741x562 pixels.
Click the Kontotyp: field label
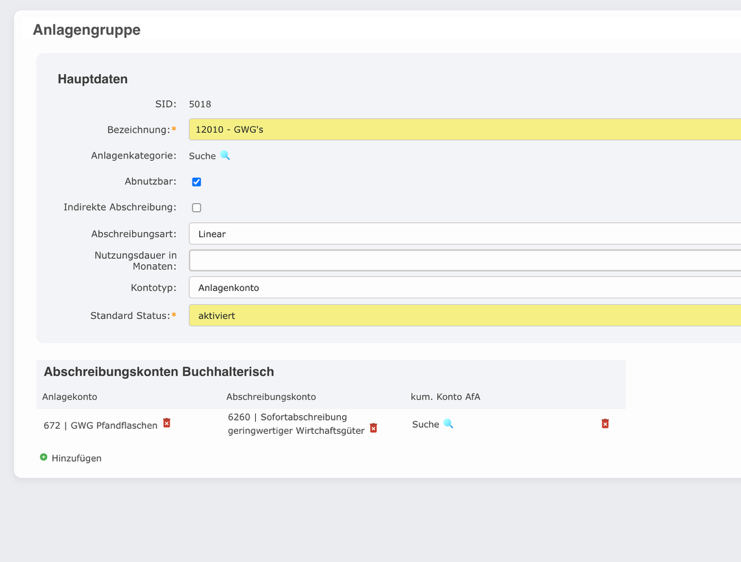154,287
